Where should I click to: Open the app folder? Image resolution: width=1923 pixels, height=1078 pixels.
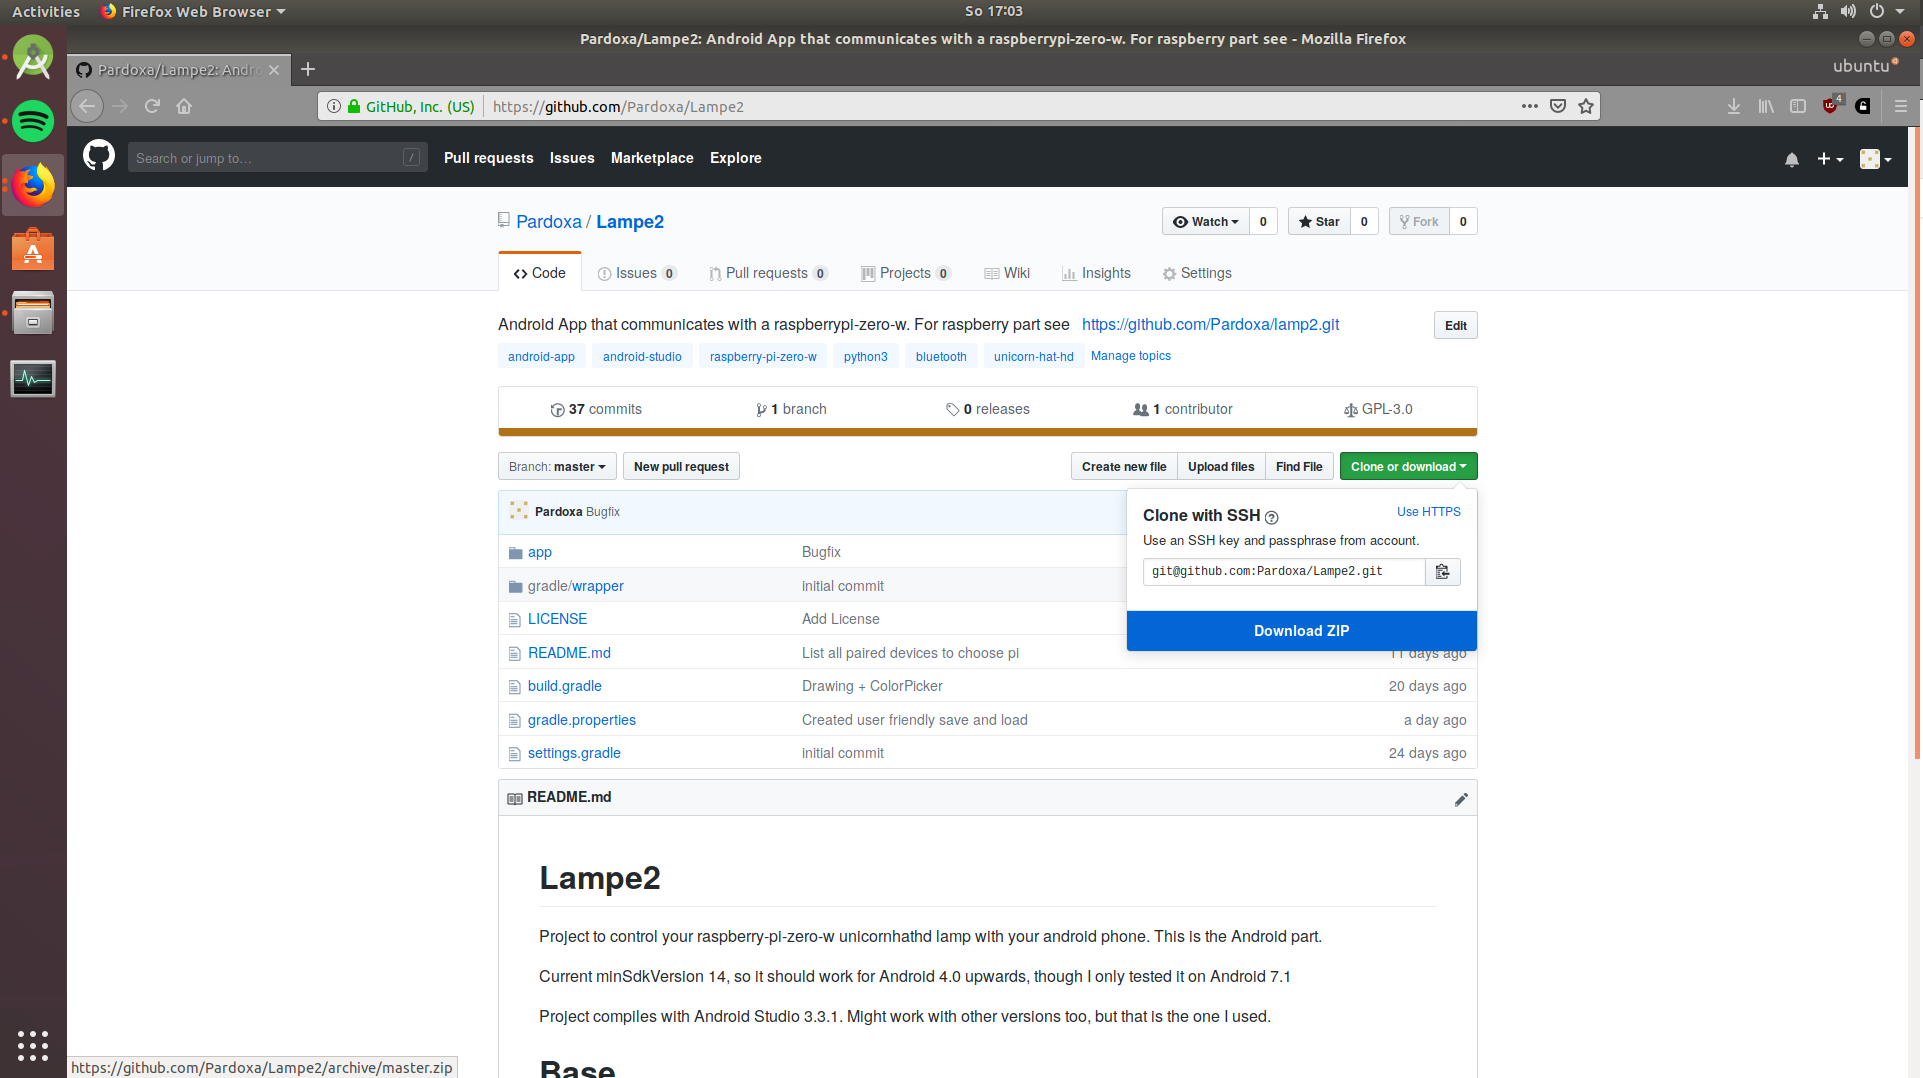click(540, 553)
